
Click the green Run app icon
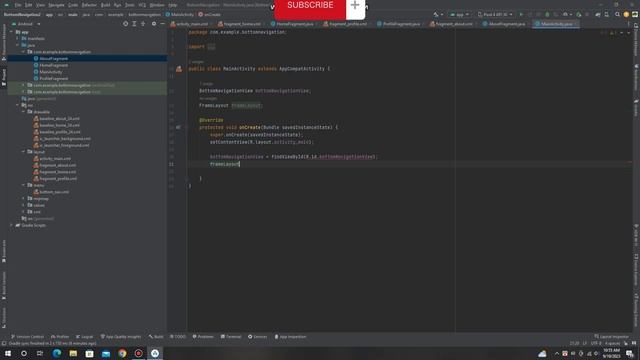521,15
